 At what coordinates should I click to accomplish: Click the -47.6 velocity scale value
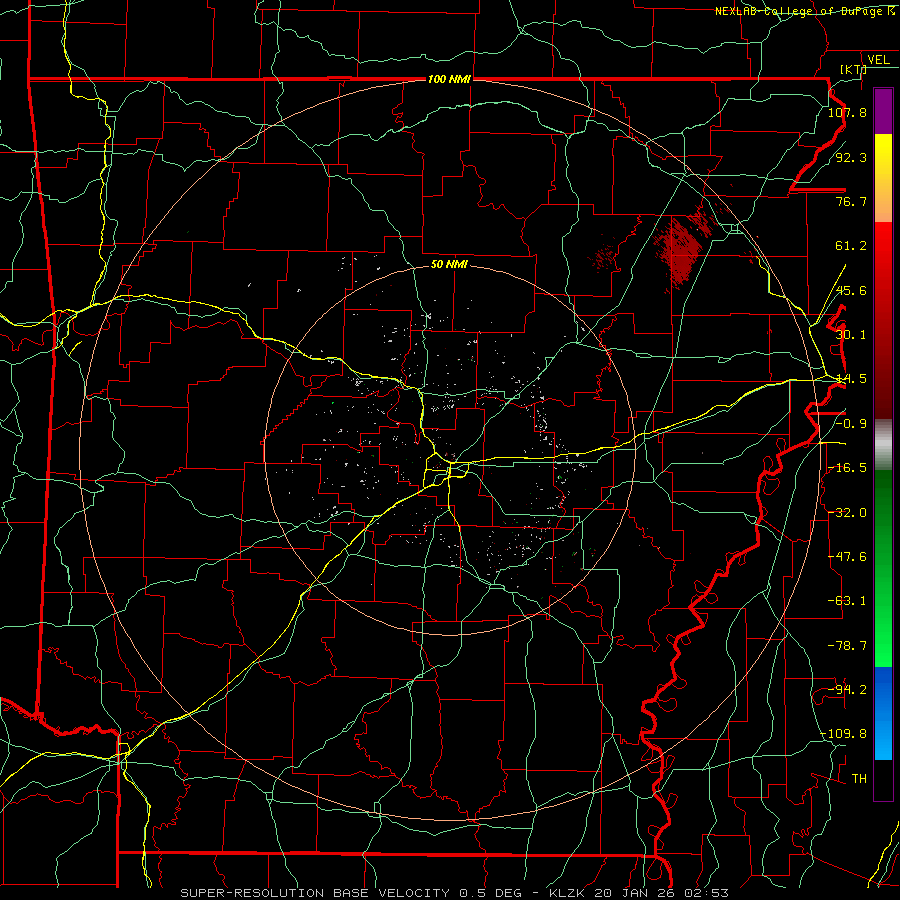pos(847,557)
